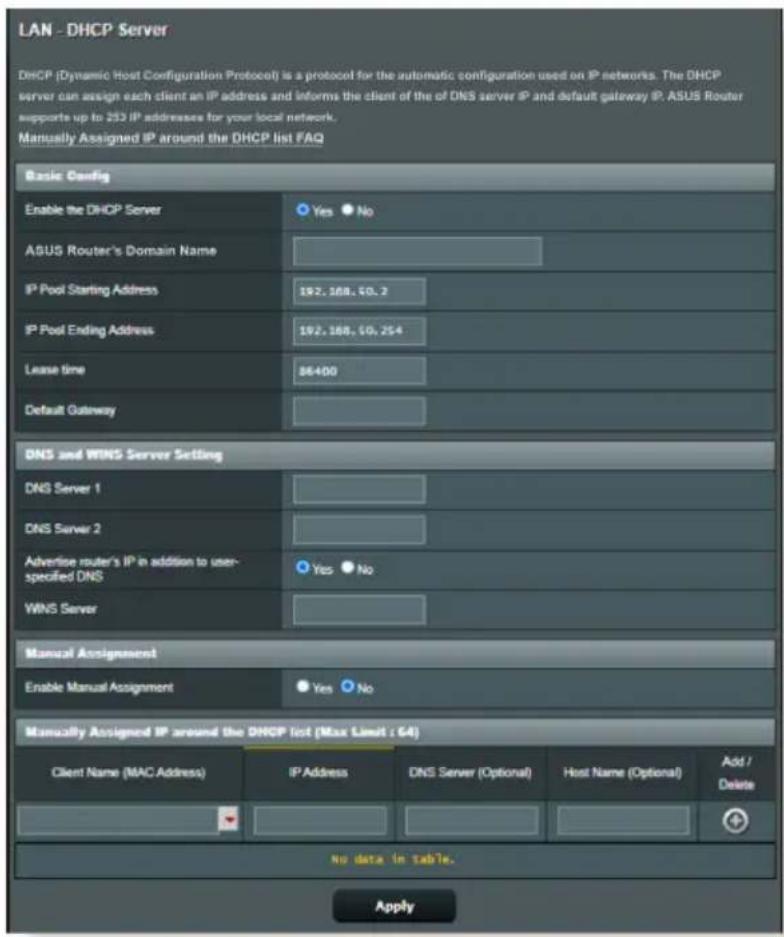Click the WINS Server field
Image resolution: width=784 pixels, height=937 pixels.
pyautogui.click(x=359, y=610)
